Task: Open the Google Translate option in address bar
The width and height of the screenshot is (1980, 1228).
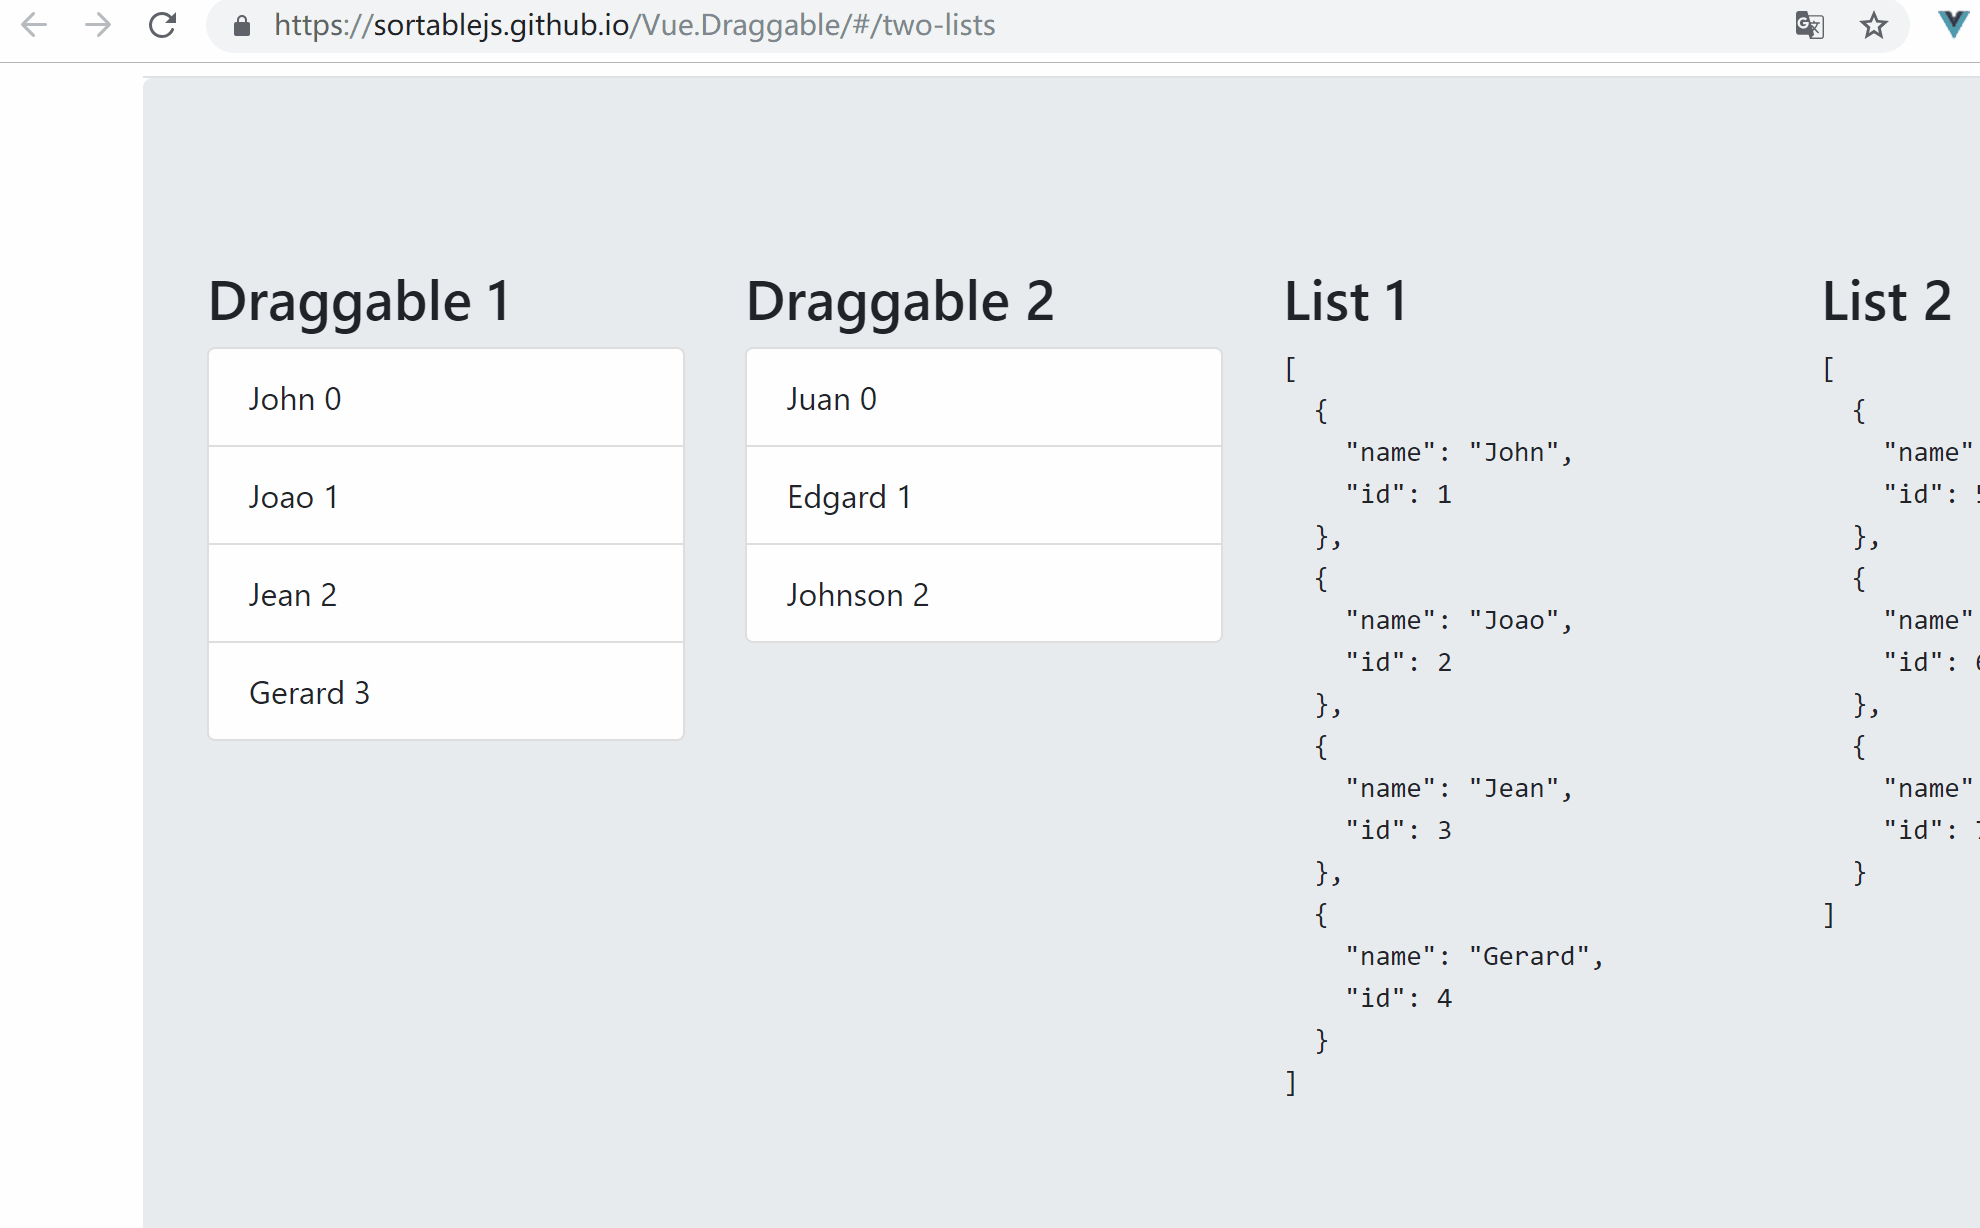Action: tap(1809, 26)
